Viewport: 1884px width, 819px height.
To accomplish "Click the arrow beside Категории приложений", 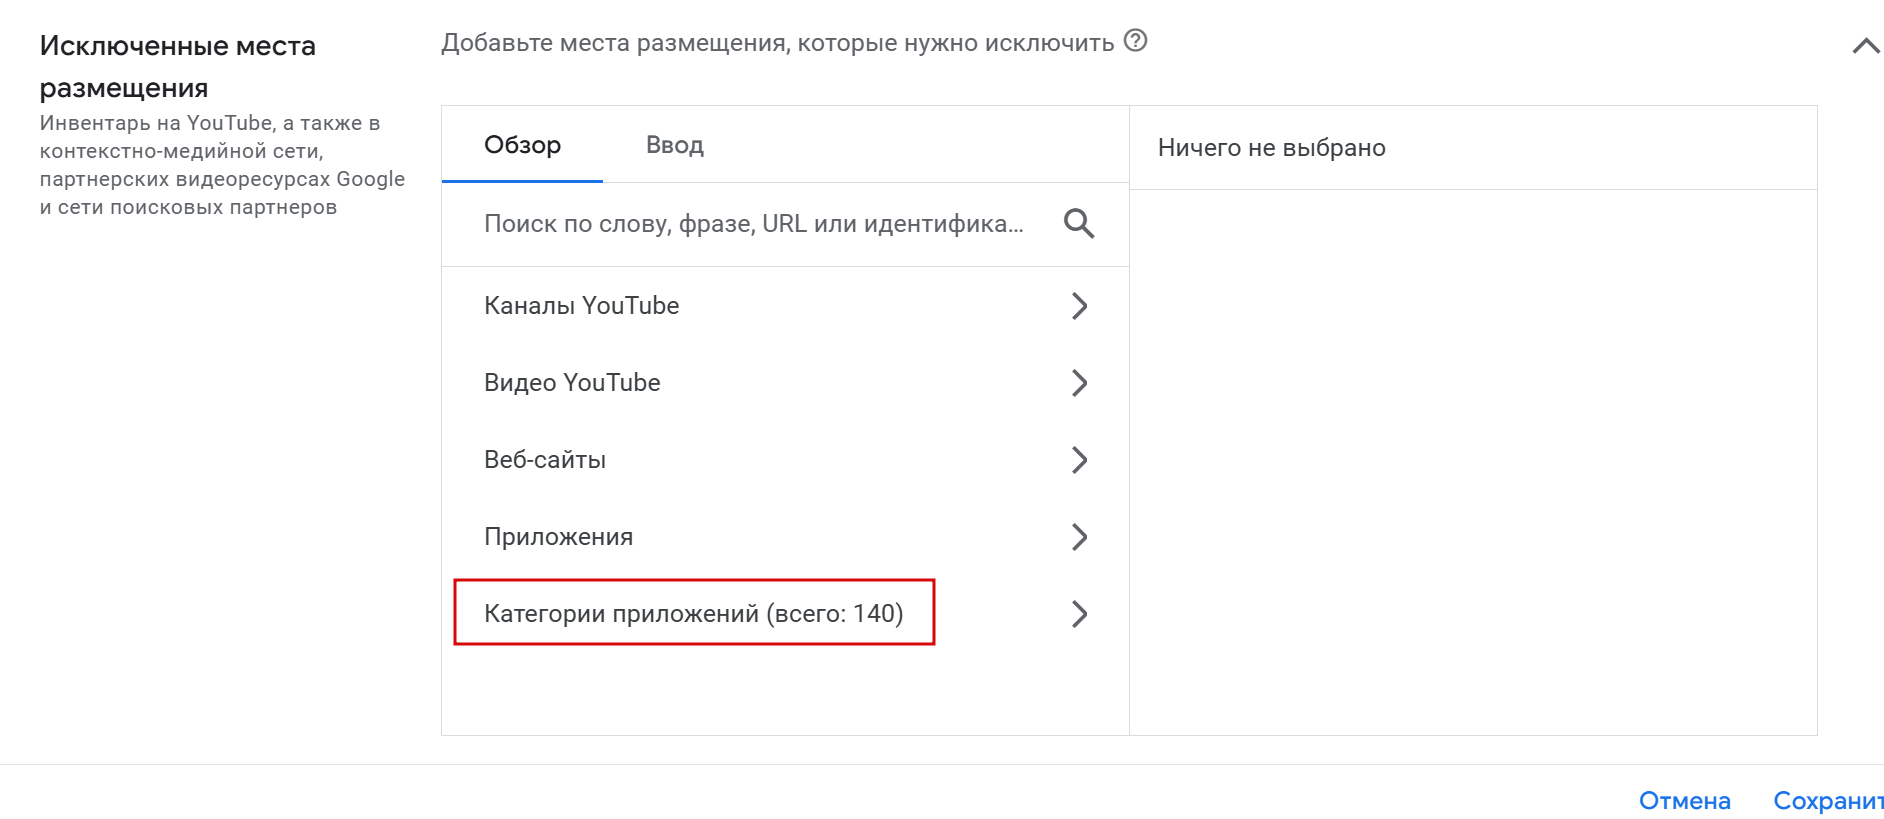I will 1079,614.
